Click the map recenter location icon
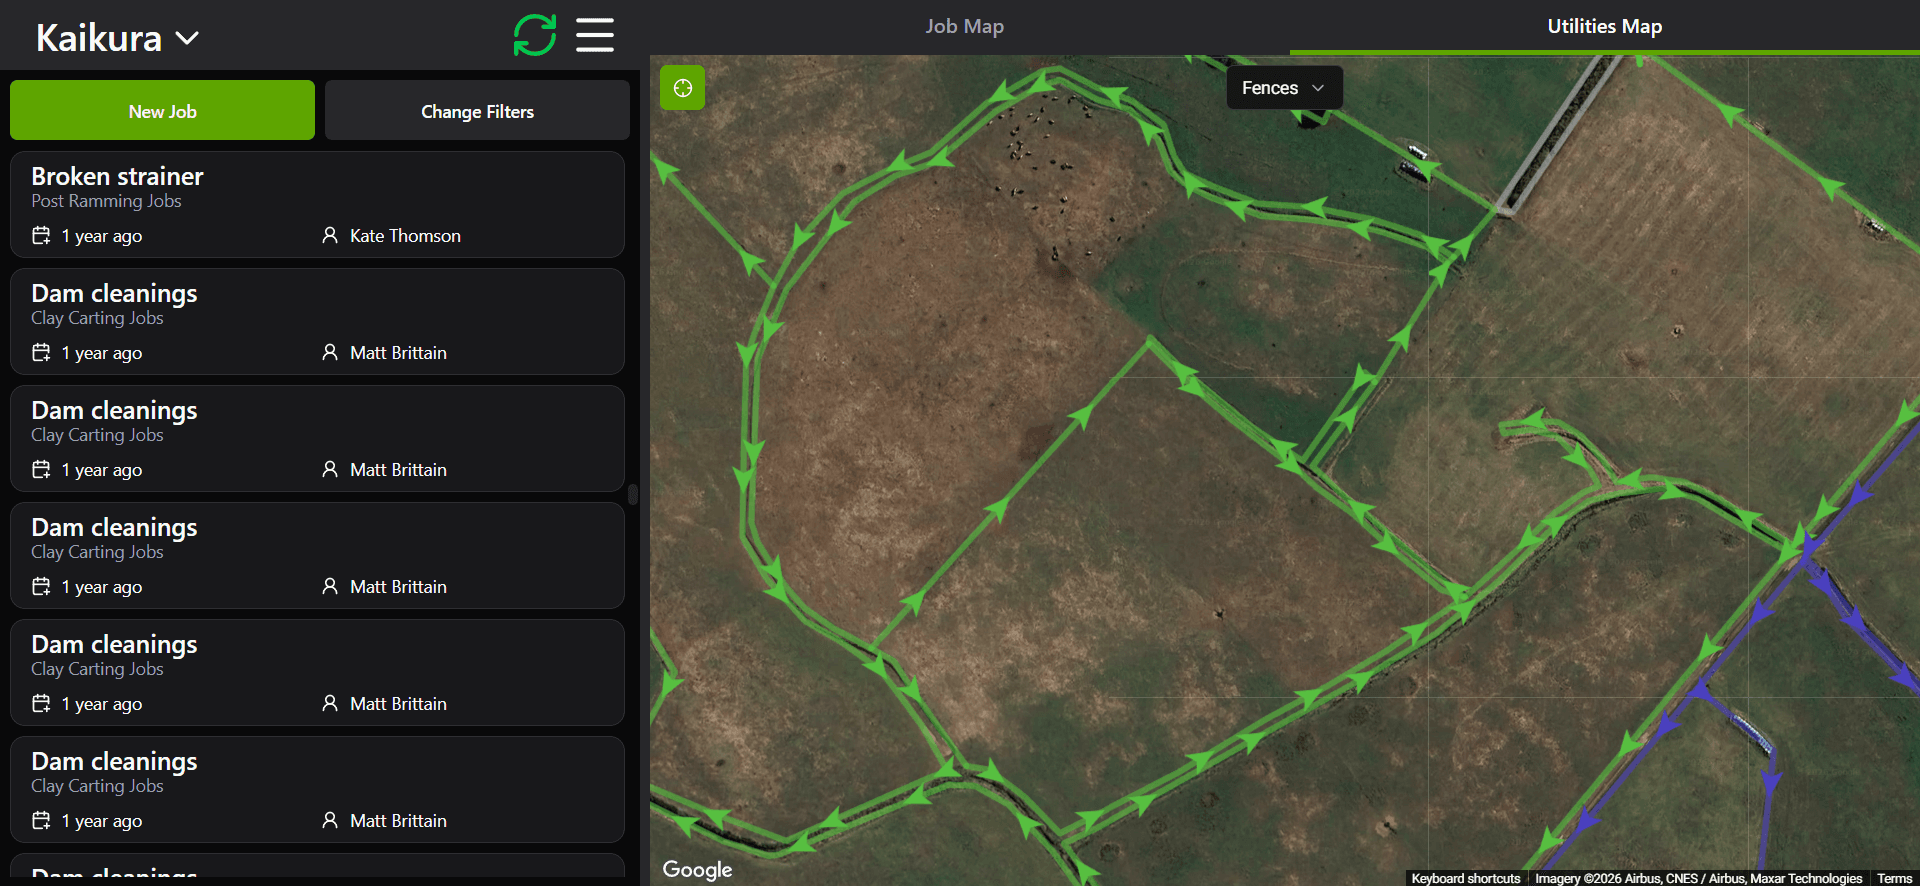 [x=683, y=88]
